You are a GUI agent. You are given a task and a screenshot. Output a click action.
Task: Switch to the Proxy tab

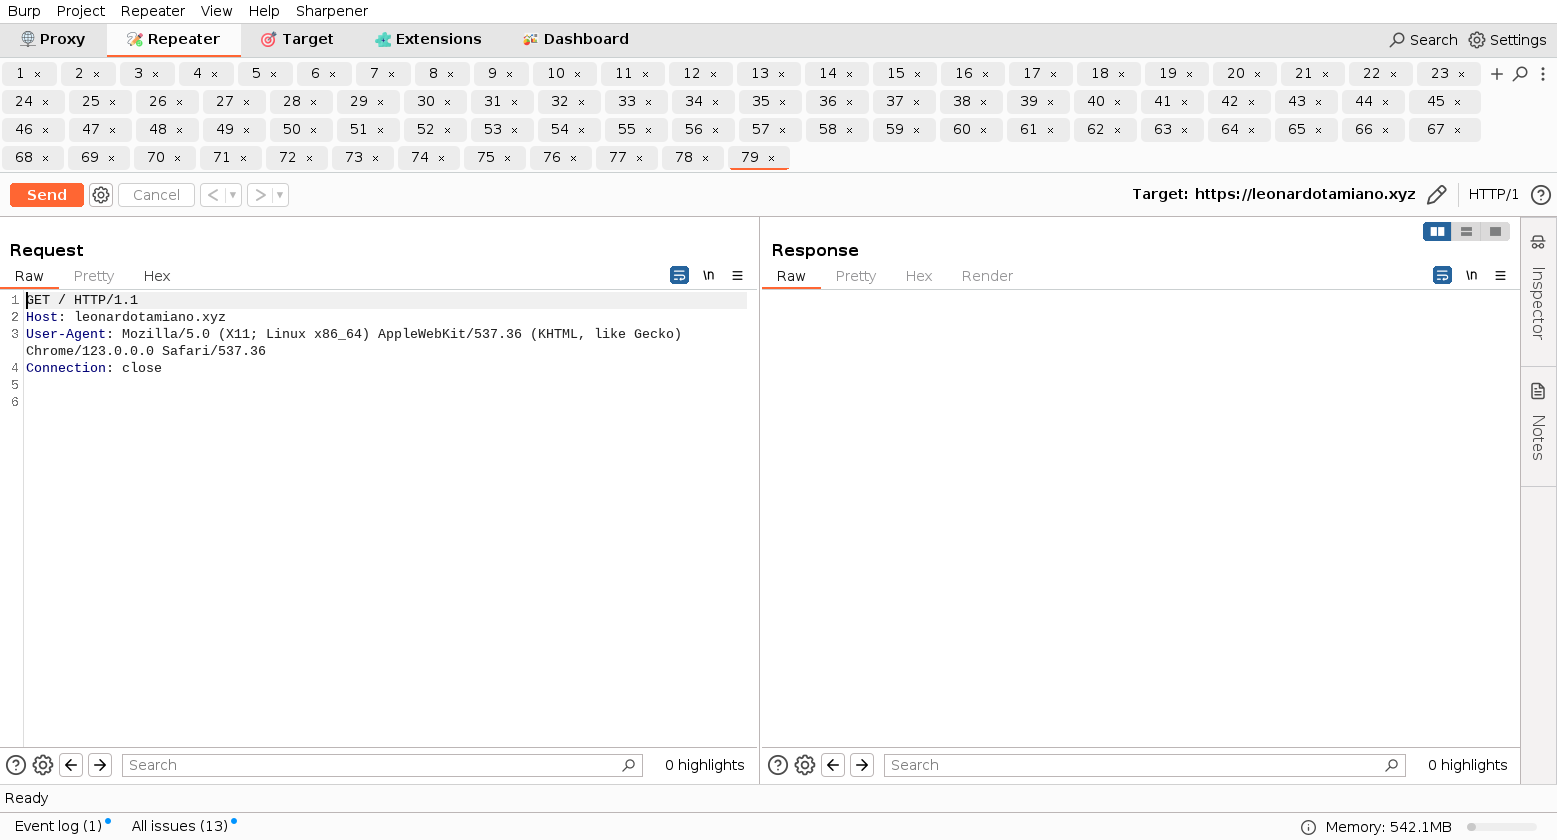[53, 39]
